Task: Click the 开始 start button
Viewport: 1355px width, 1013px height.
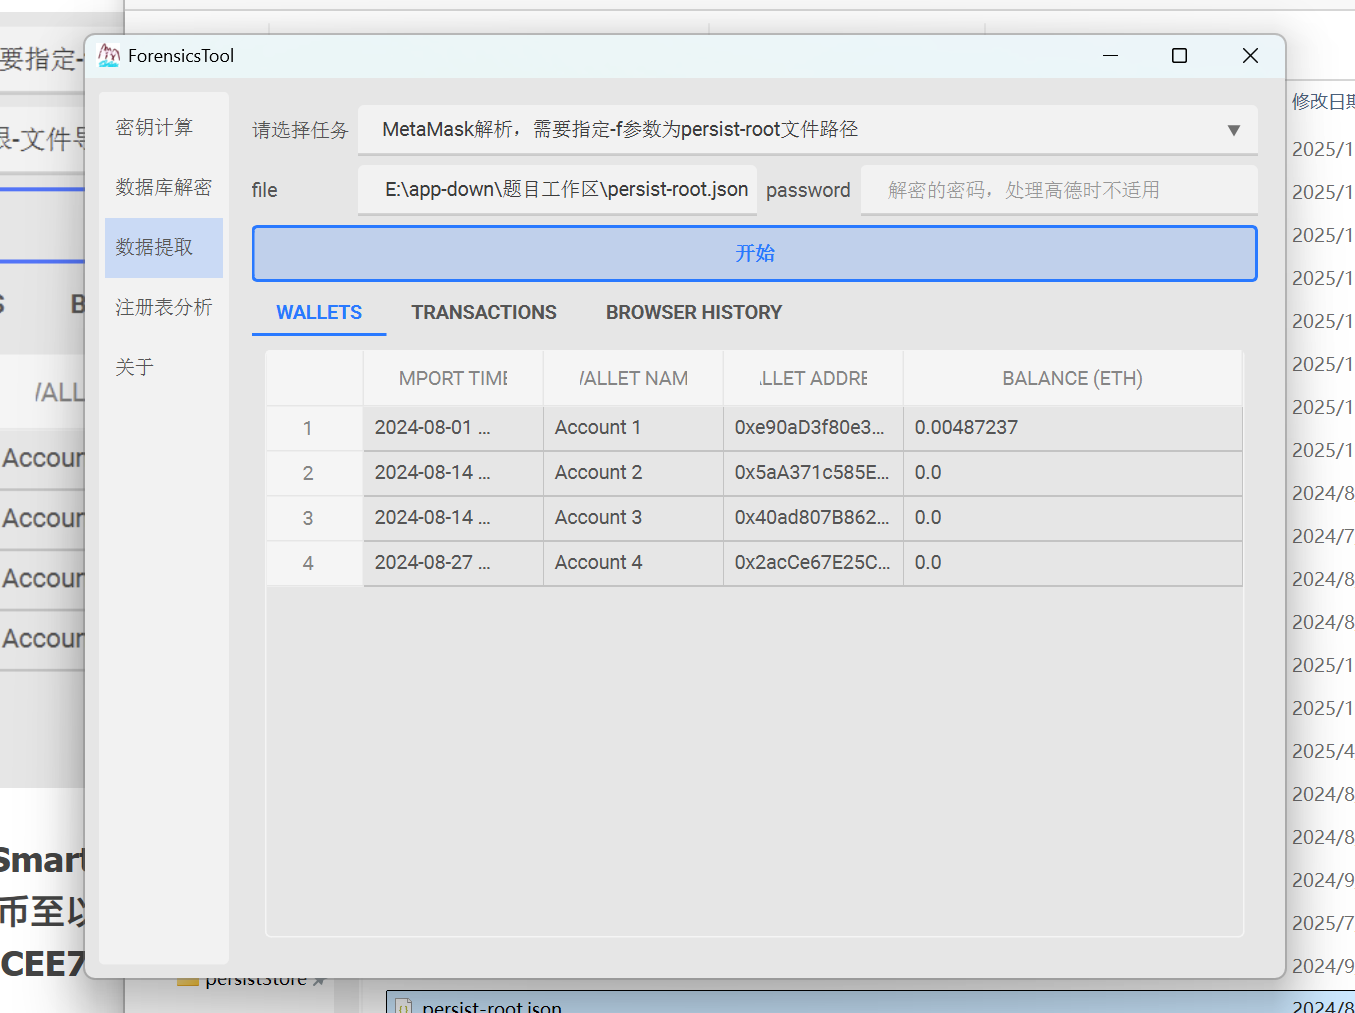Action: [x=754, y=253]
